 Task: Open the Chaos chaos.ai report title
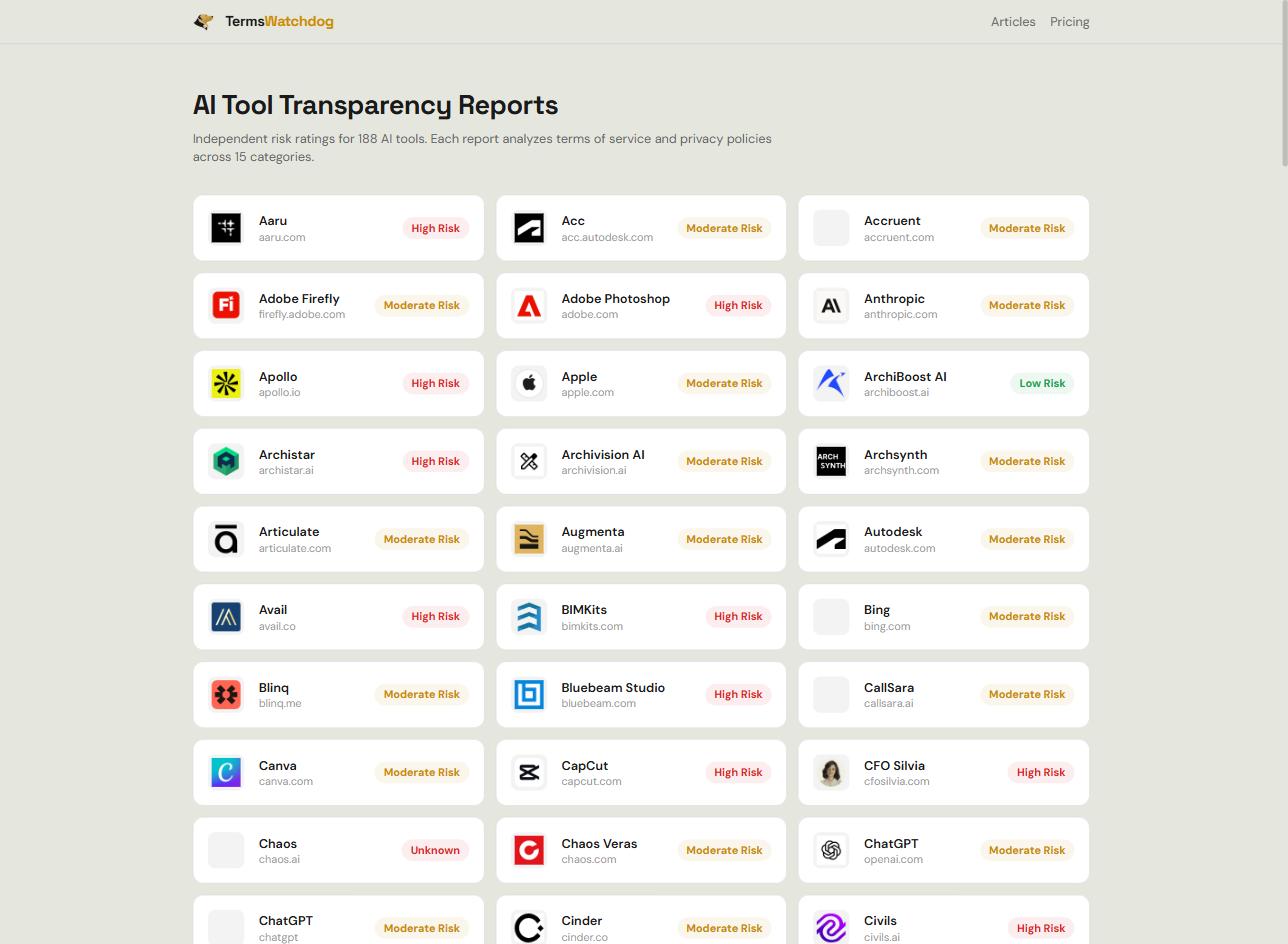click(x=278, y=844)
